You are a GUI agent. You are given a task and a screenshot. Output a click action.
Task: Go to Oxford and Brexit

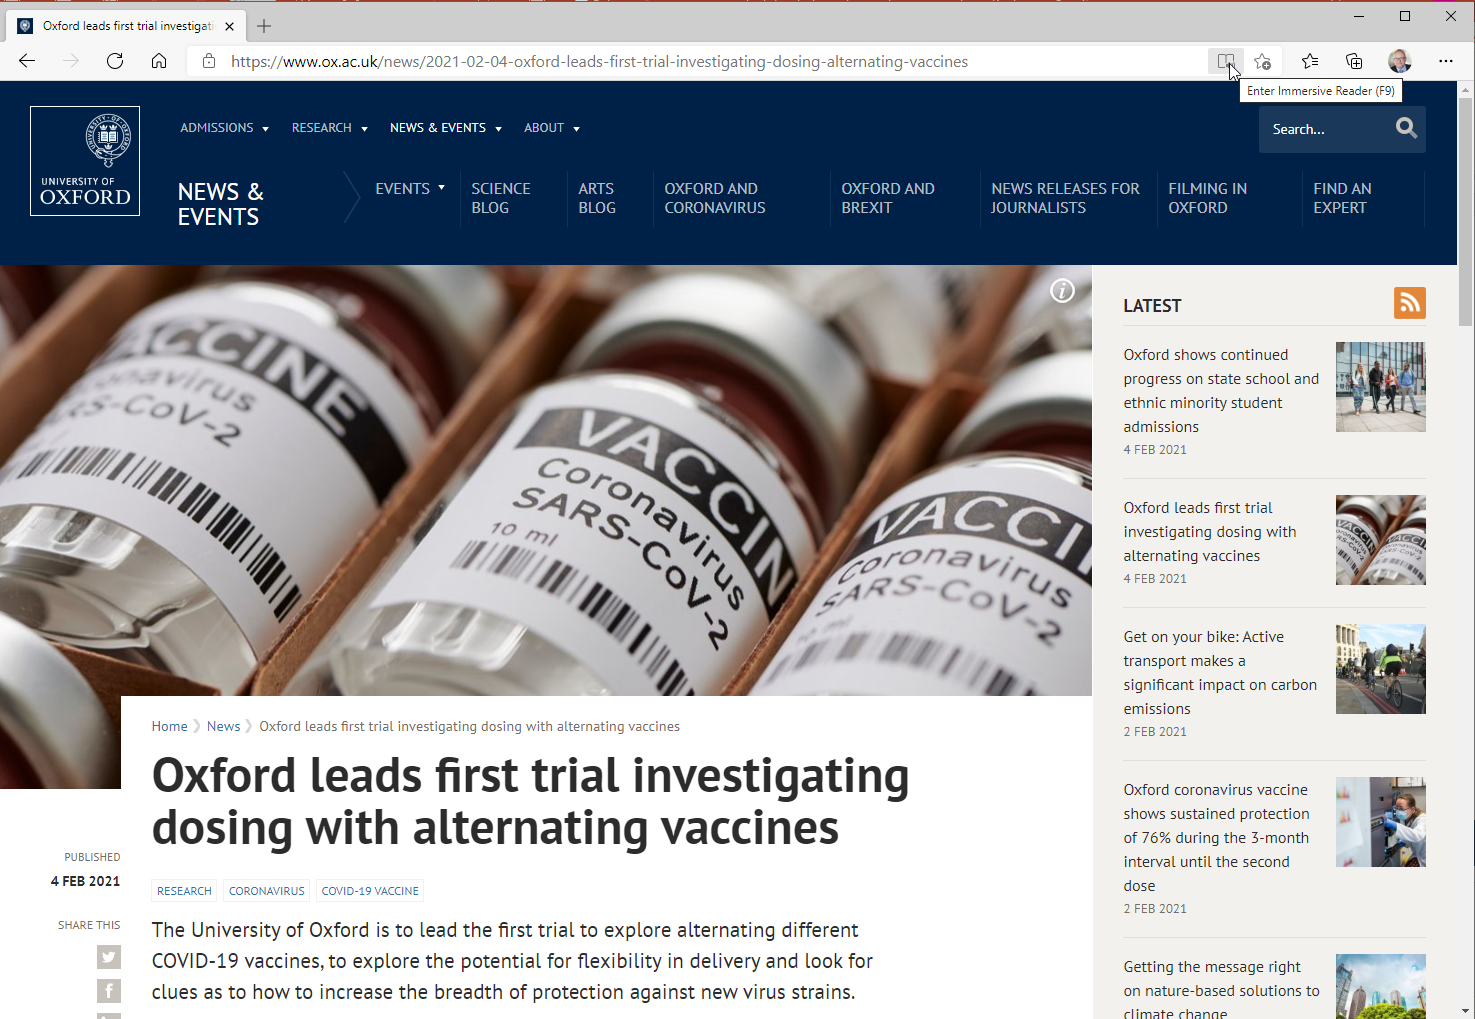pos(888,198)
